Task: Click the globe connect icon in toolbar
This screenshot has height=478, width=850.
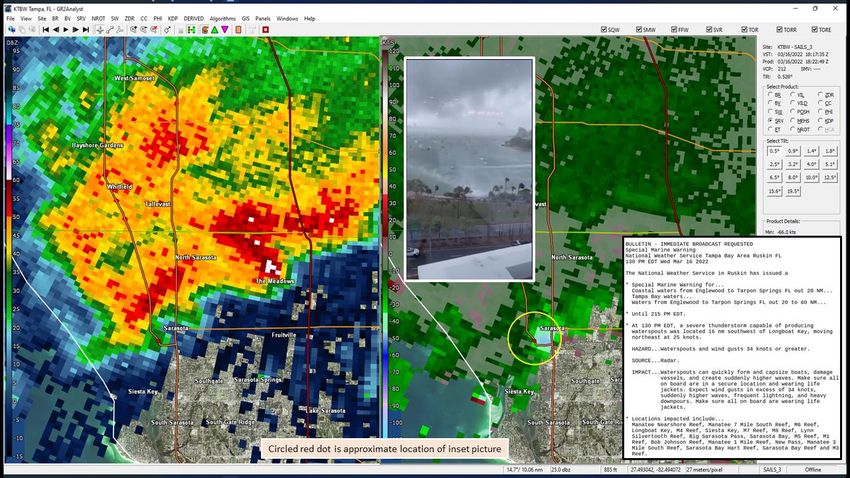Action: 11,29
